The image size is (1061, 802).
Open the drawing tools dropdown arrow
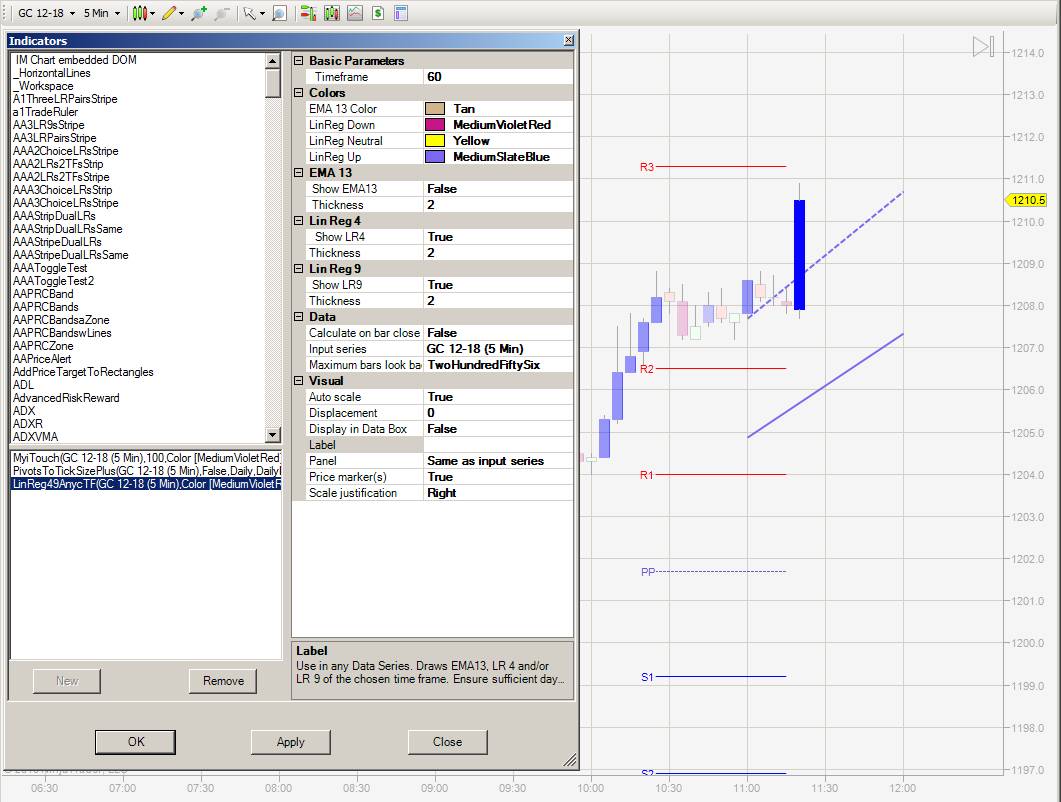pos(181,14)
